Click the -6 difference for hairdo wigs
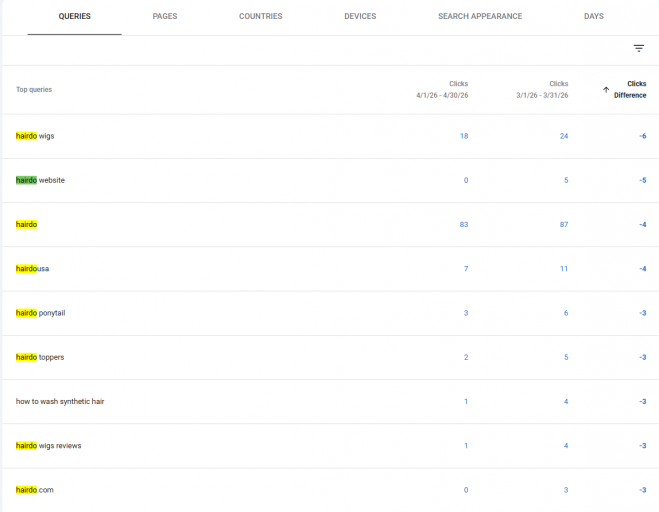Screen dimensions: 659x512 643,136
